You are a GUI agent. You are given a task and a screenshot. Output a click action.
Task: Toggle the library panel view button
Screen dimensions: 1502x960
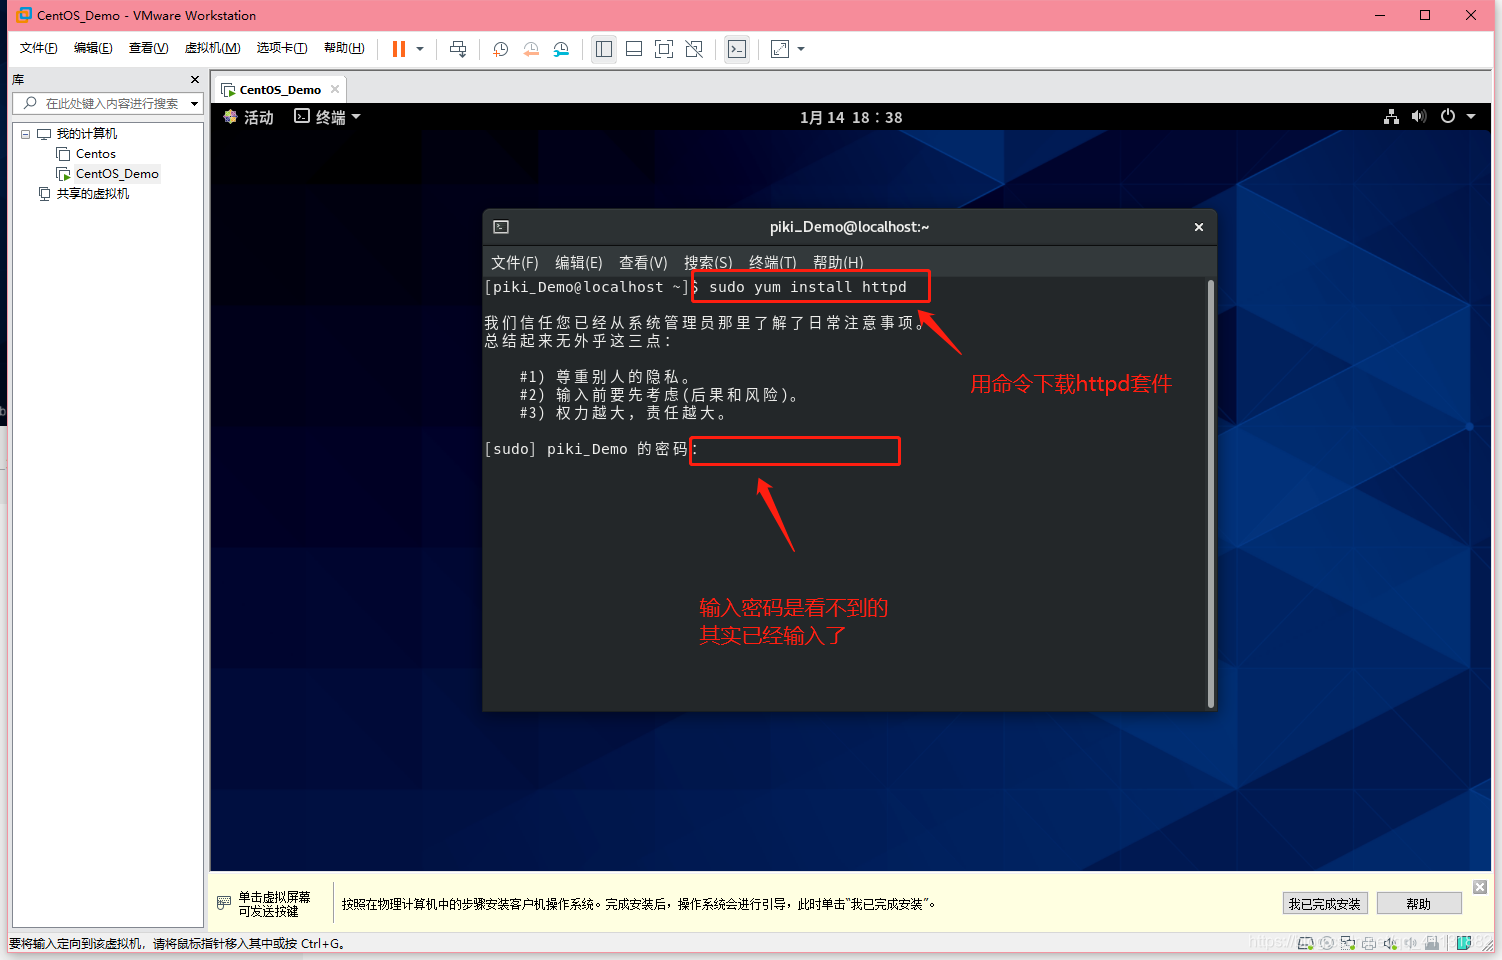[x=604, y=49]
